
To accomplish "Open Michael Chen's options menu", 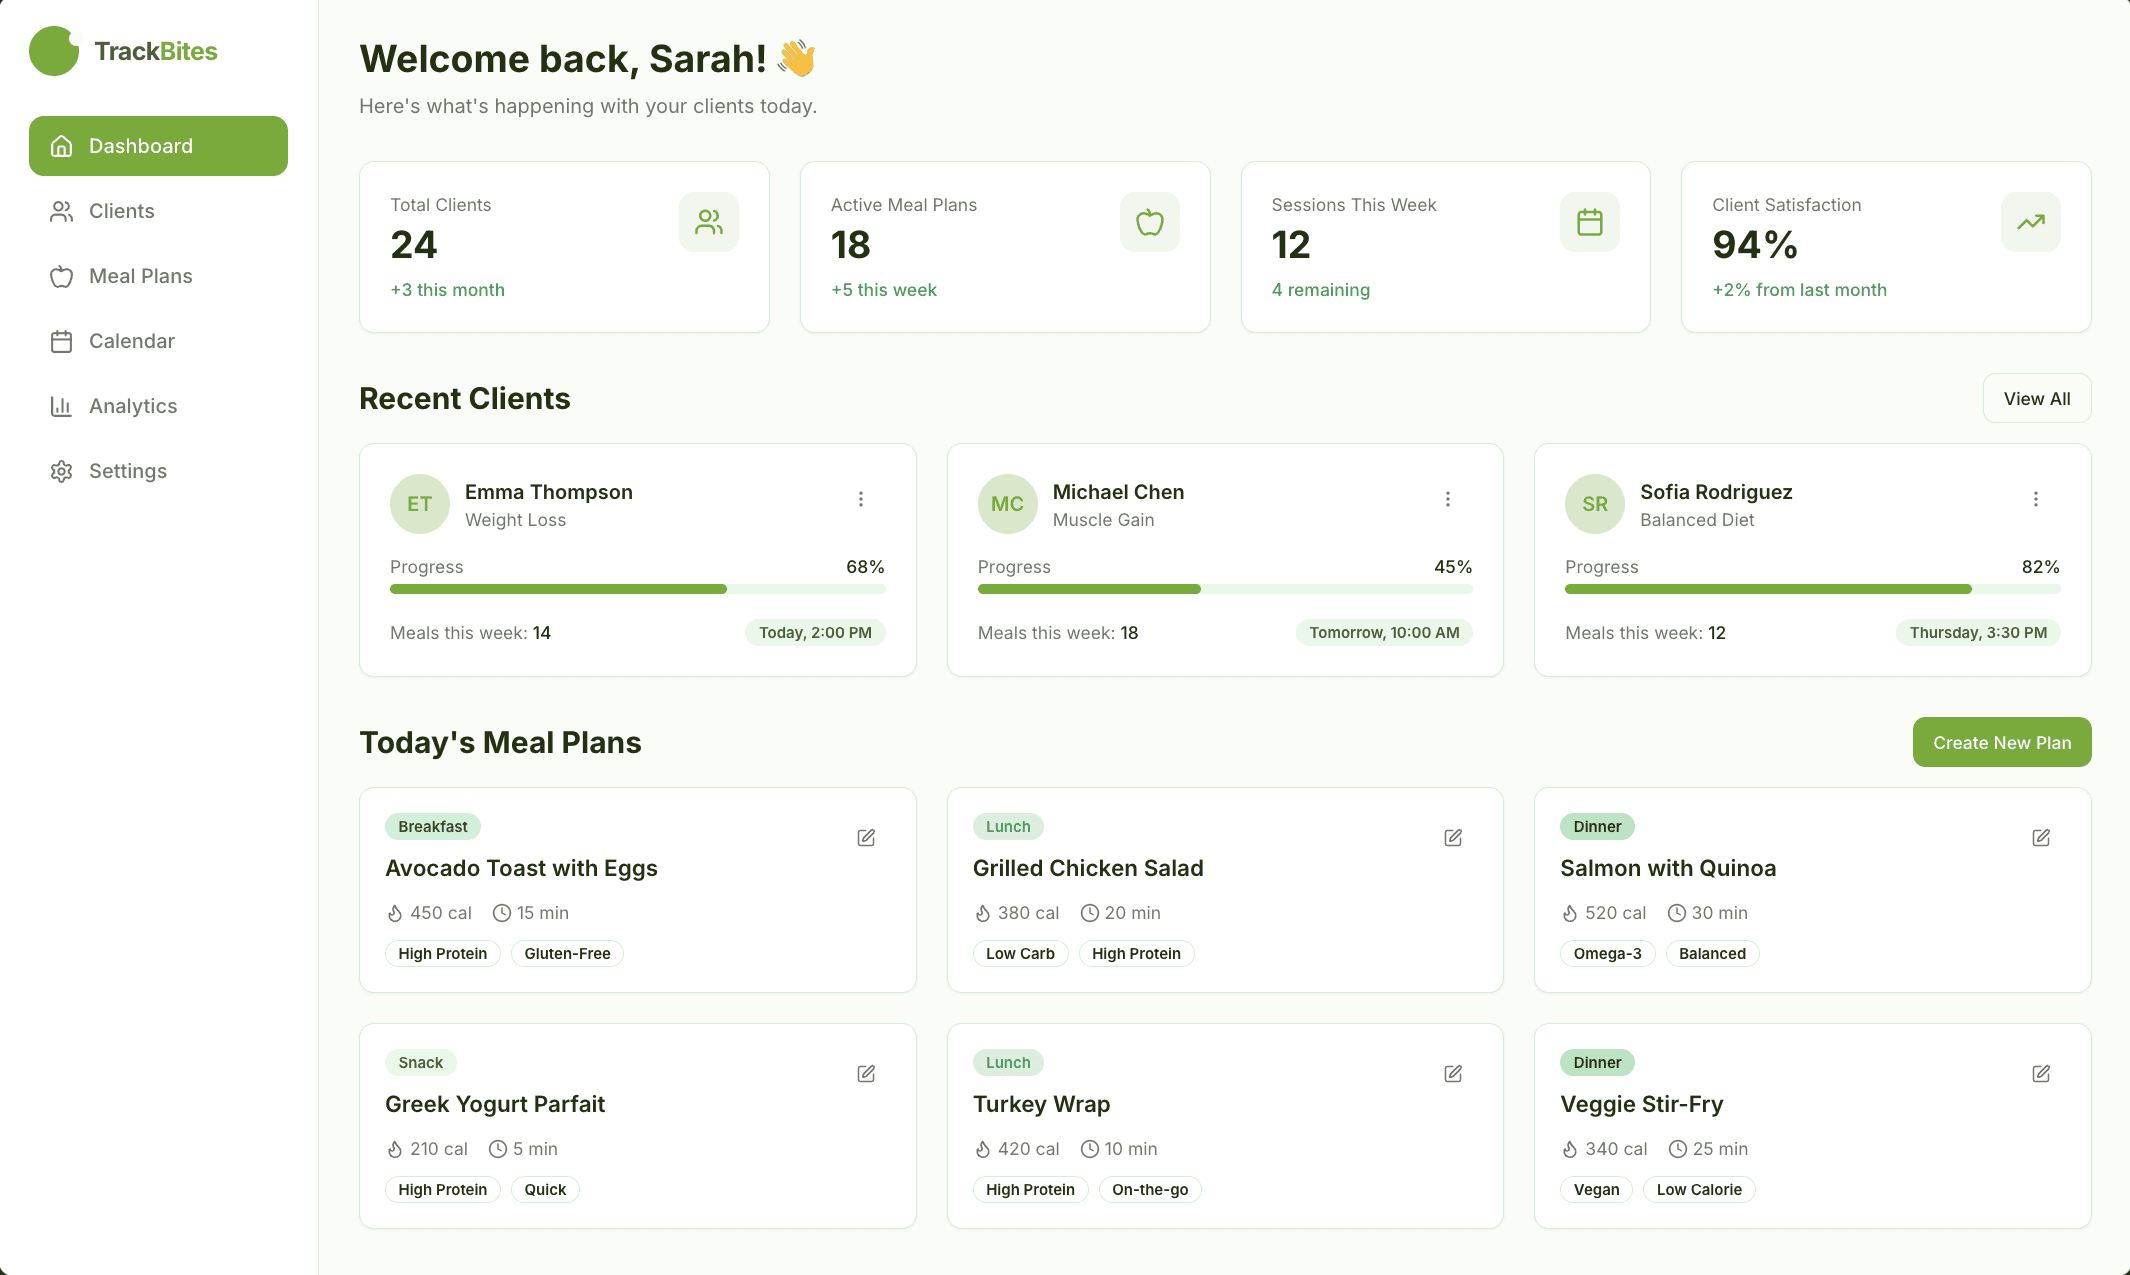I will 1448,498.
